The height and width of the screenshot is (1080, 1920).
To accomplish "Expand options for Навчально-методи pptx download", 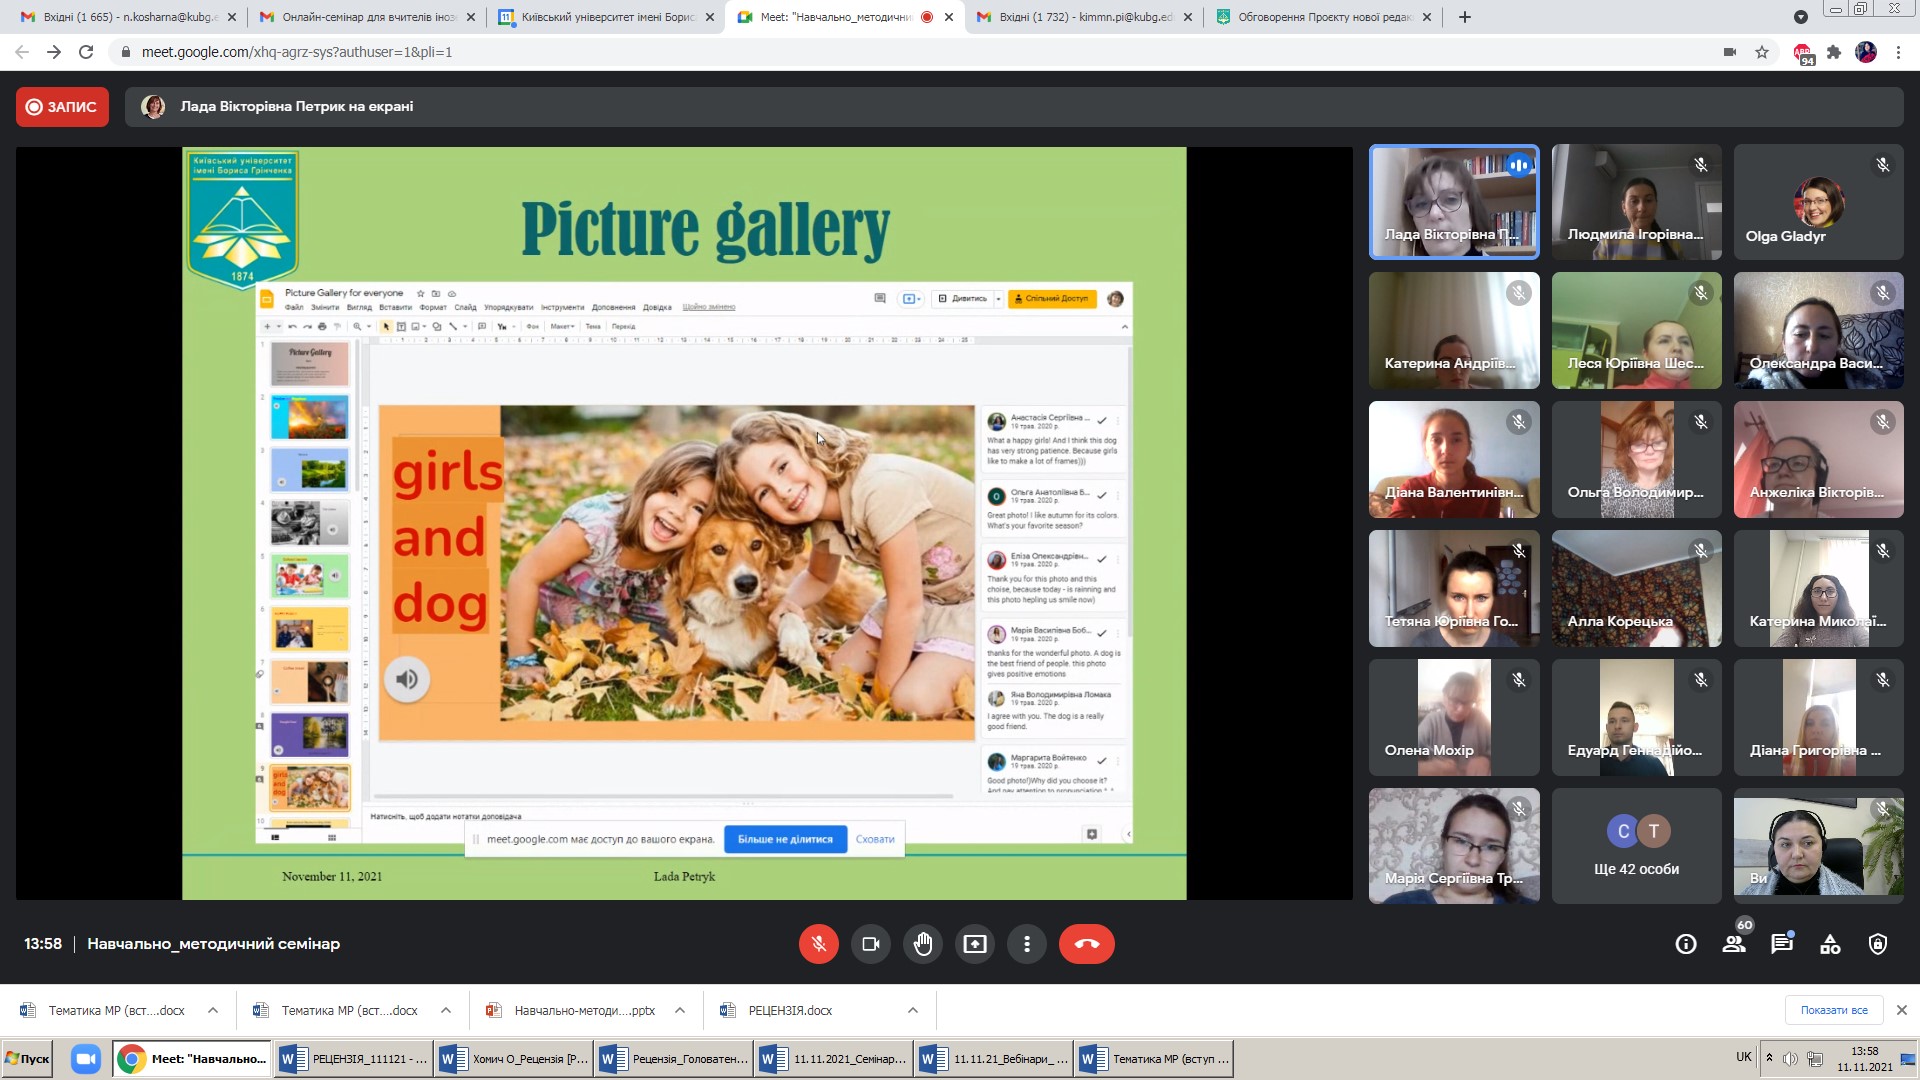I will pos(680,1010).
